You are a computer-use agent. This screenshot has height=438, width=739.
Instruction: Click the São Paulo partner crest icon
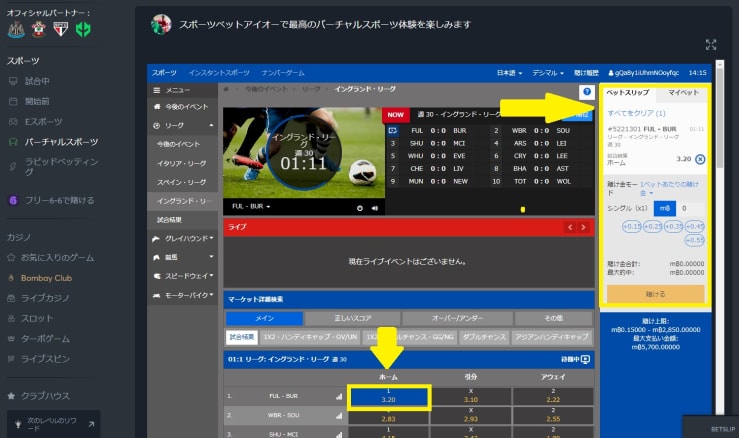[x=60, y=30]
